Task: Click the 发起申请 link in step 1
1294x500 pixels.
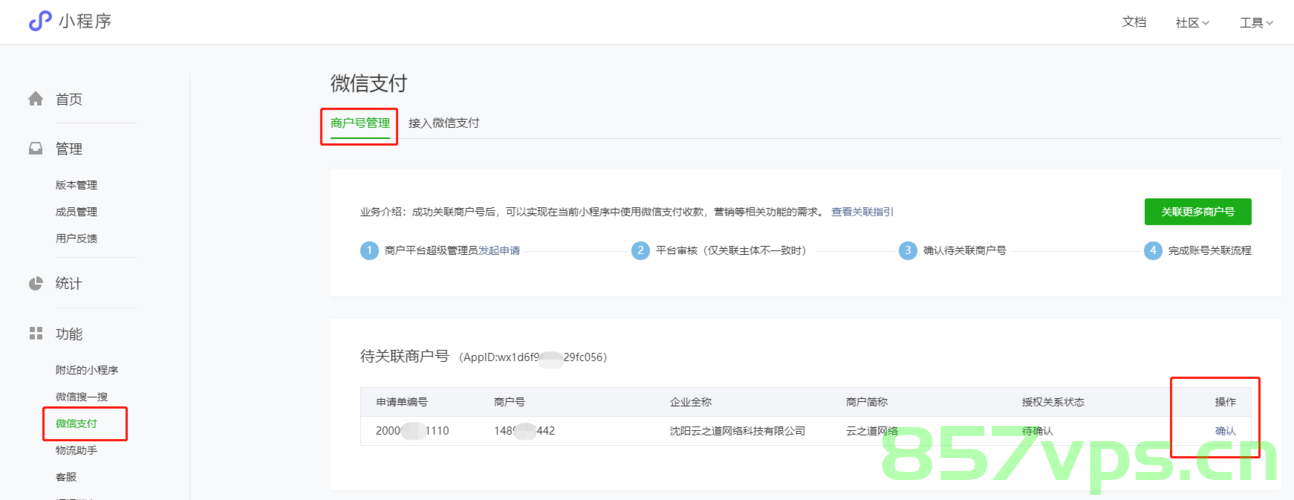Action: tap(499, 251)
